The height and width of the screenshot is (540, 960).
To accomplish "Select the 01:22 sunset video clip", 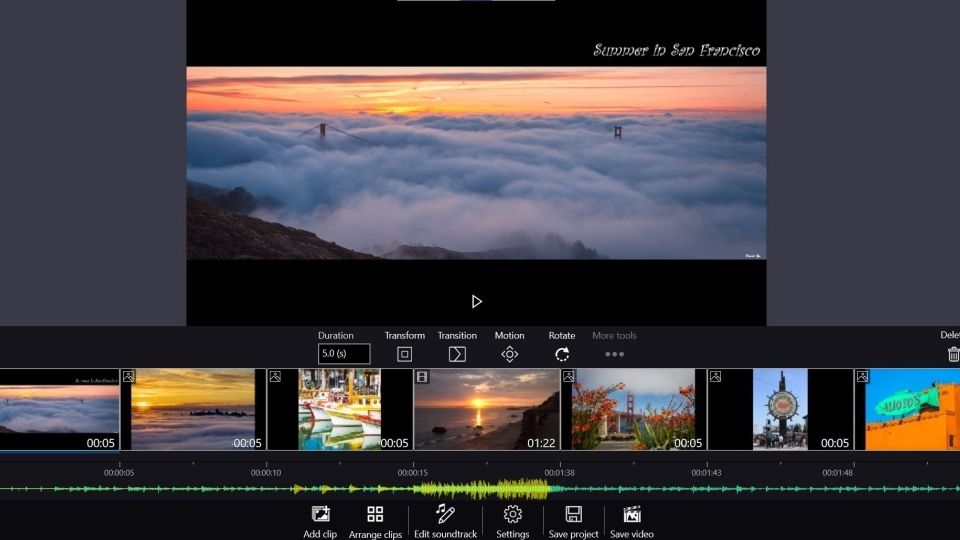I will (x=486, y=409).
